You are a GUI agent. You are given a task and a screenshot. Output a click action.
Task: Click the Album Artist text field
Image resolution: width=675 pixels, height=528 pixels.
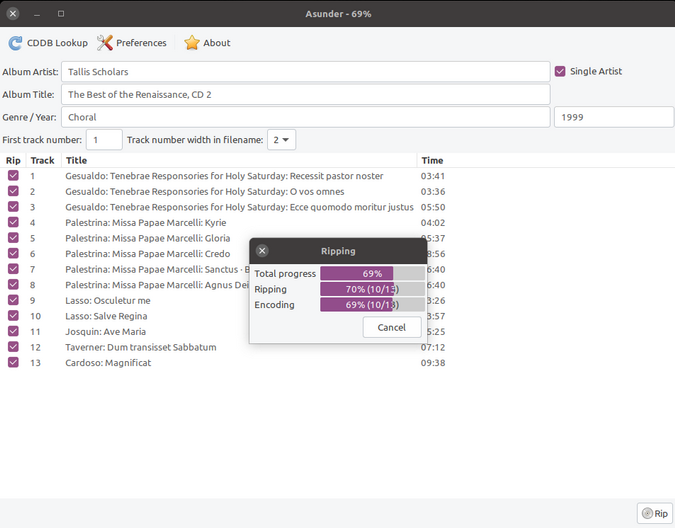pyautogui.click(x=305, y=72)
